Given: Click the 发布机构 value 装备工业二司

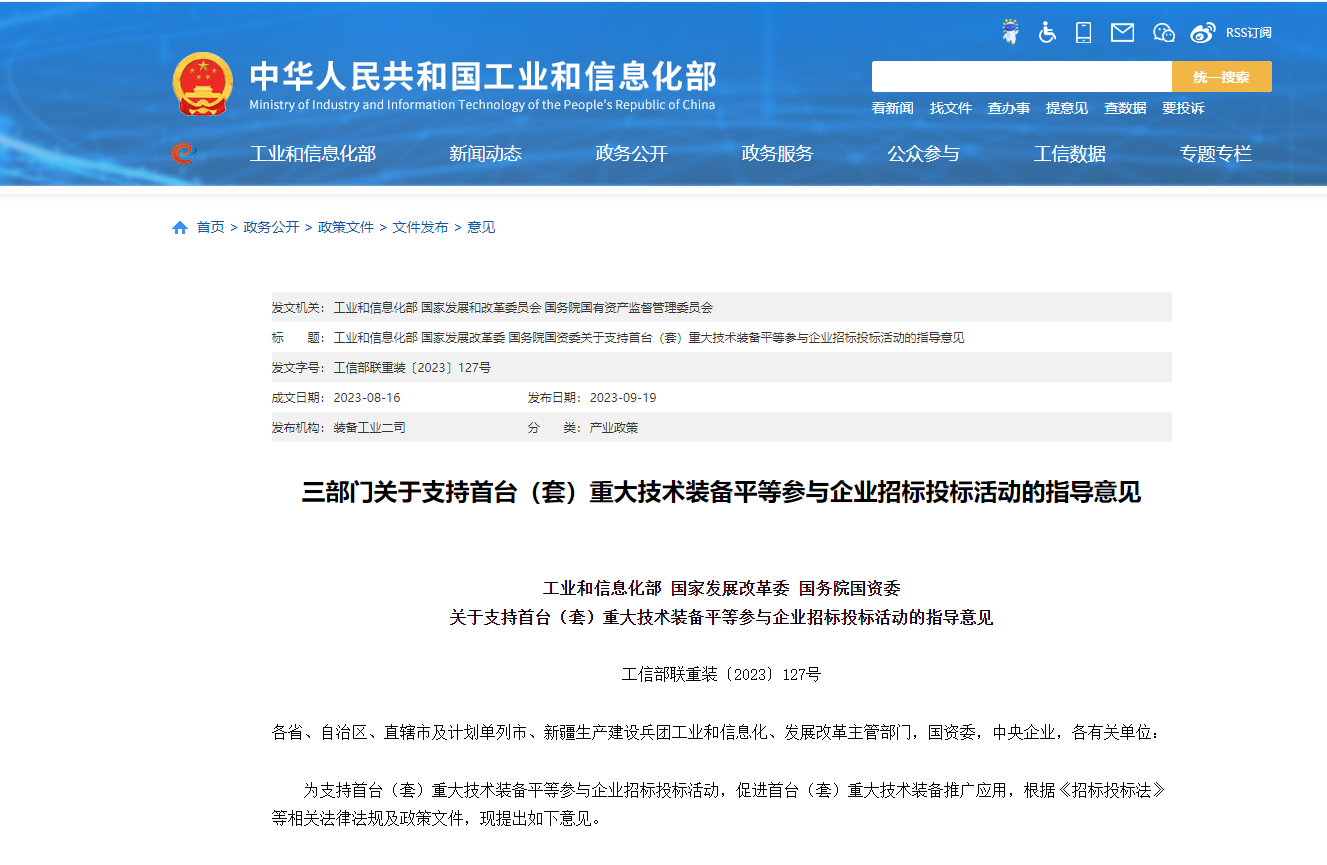Looking at the screenshot, I should tap(369, 428).
